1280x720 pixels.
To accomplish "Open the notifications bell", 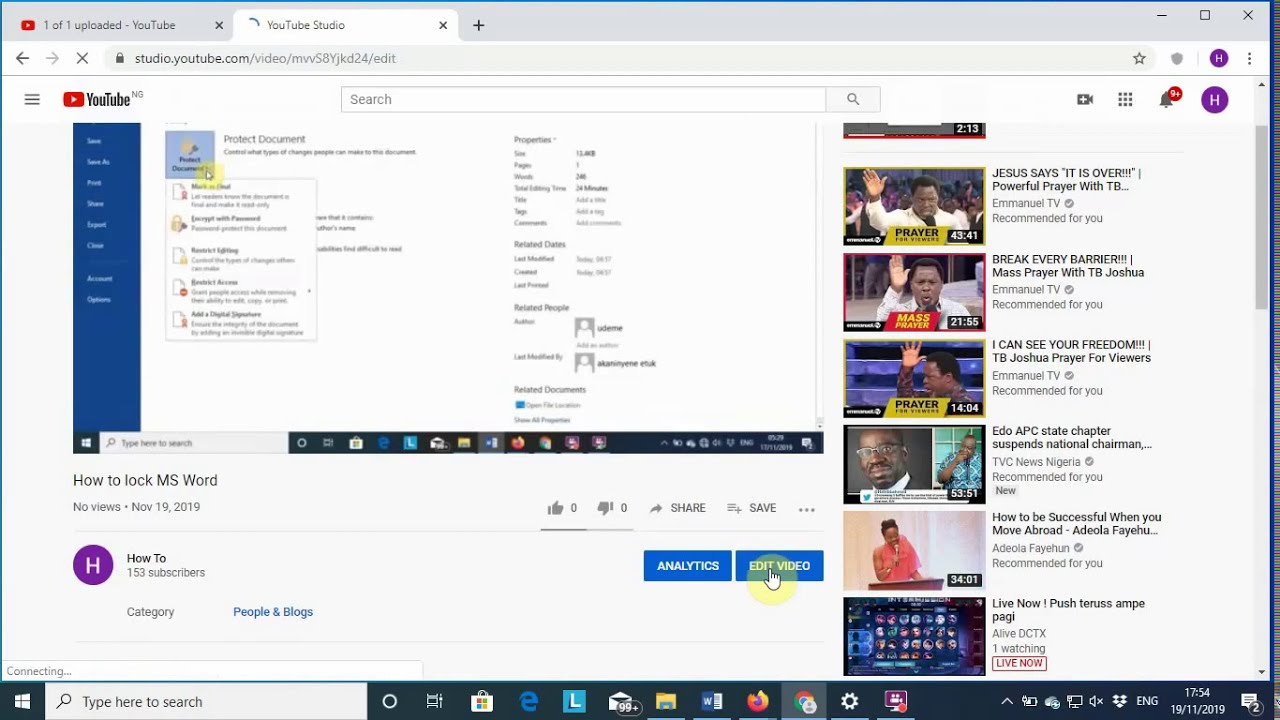I will 1166,99.
